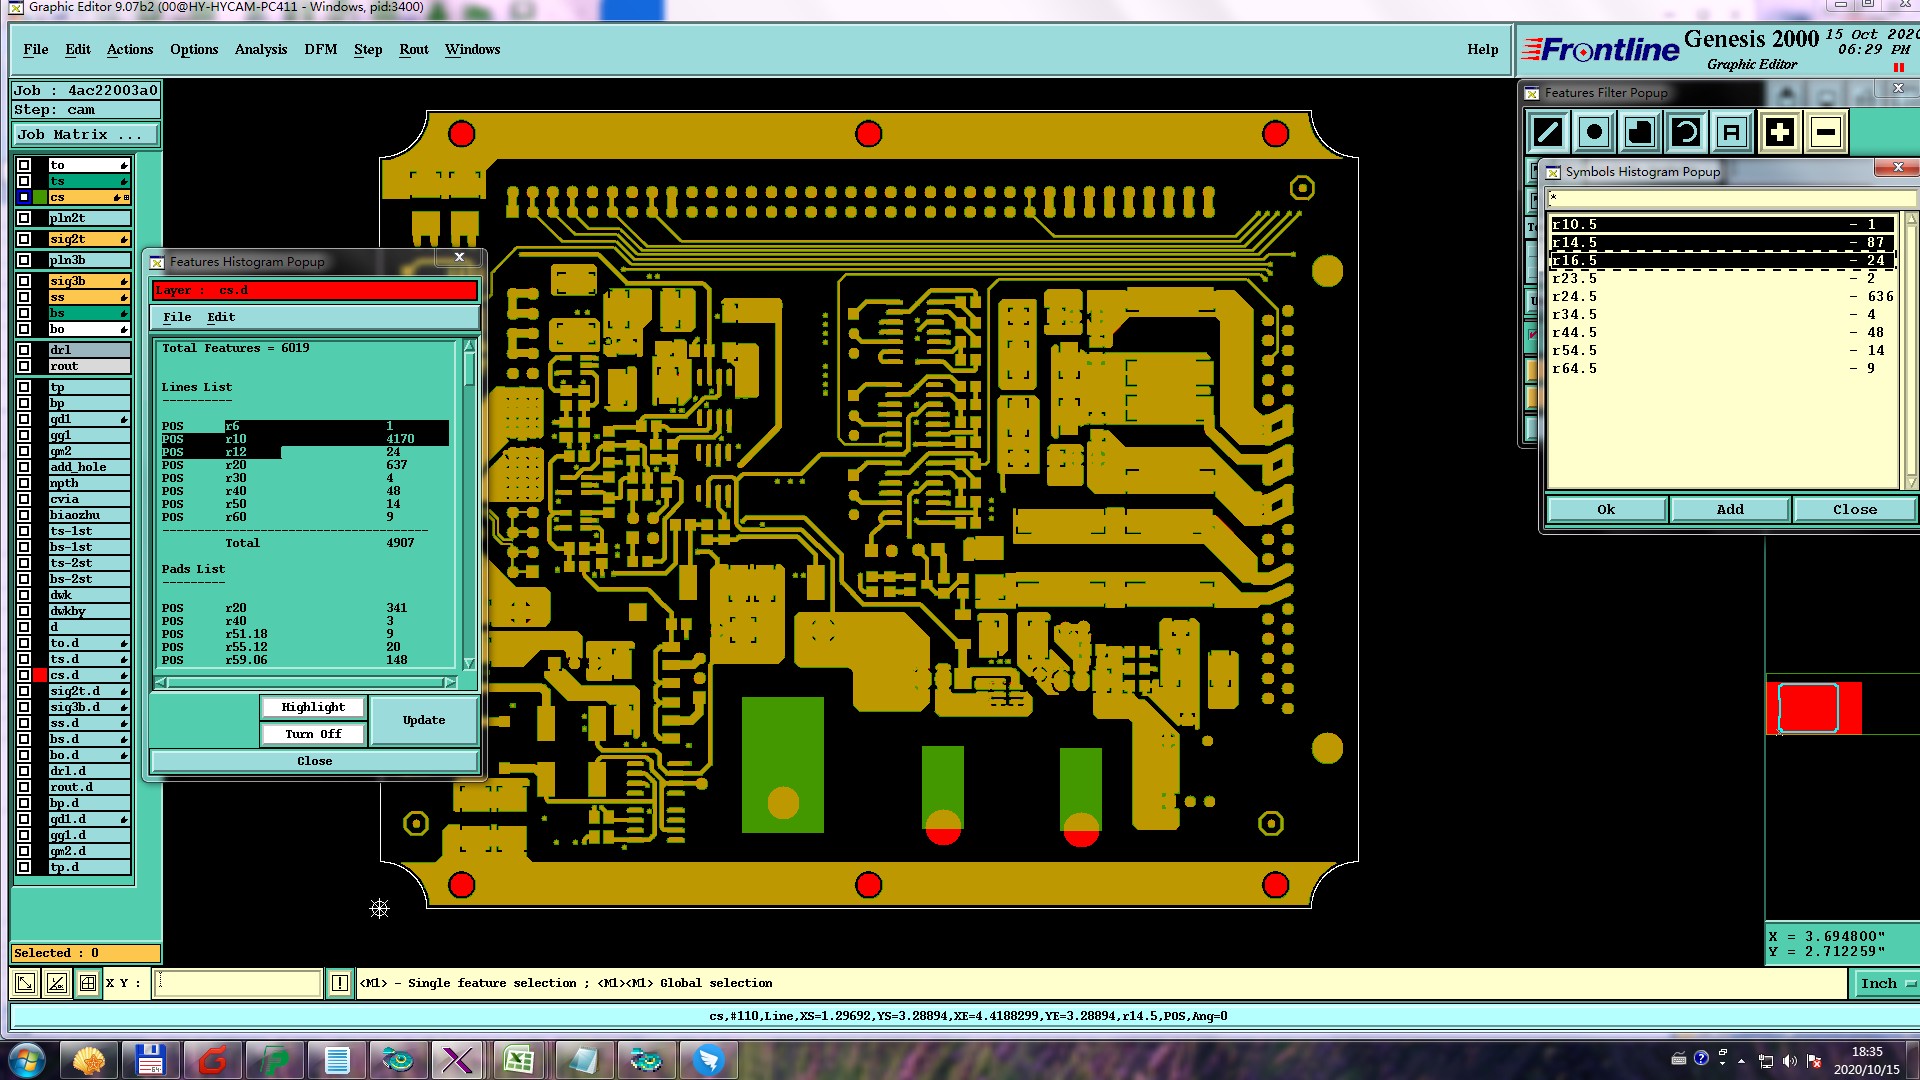Toggle the checkbox for layer drl
The width and height of the screenshot is (1920, 1080).
point(24,350)
